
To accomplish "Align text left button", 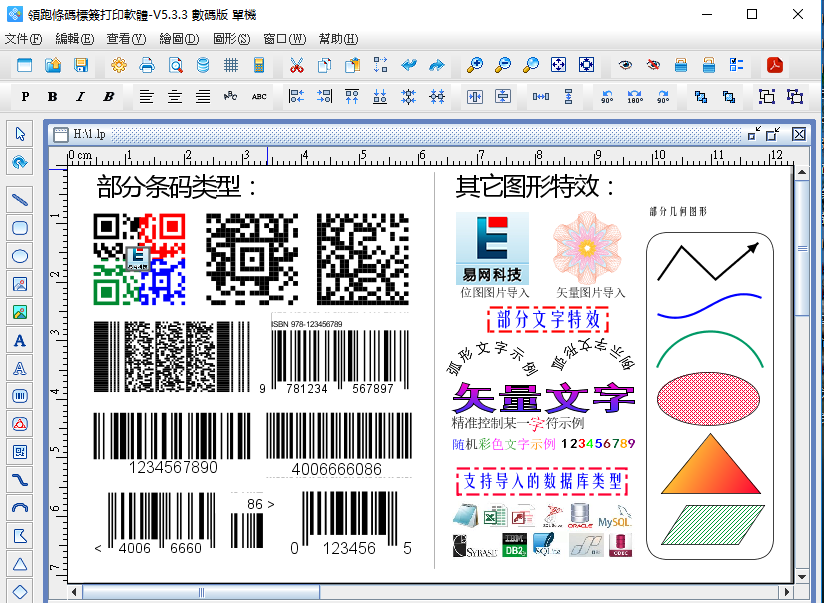I will tap(147, 97).
